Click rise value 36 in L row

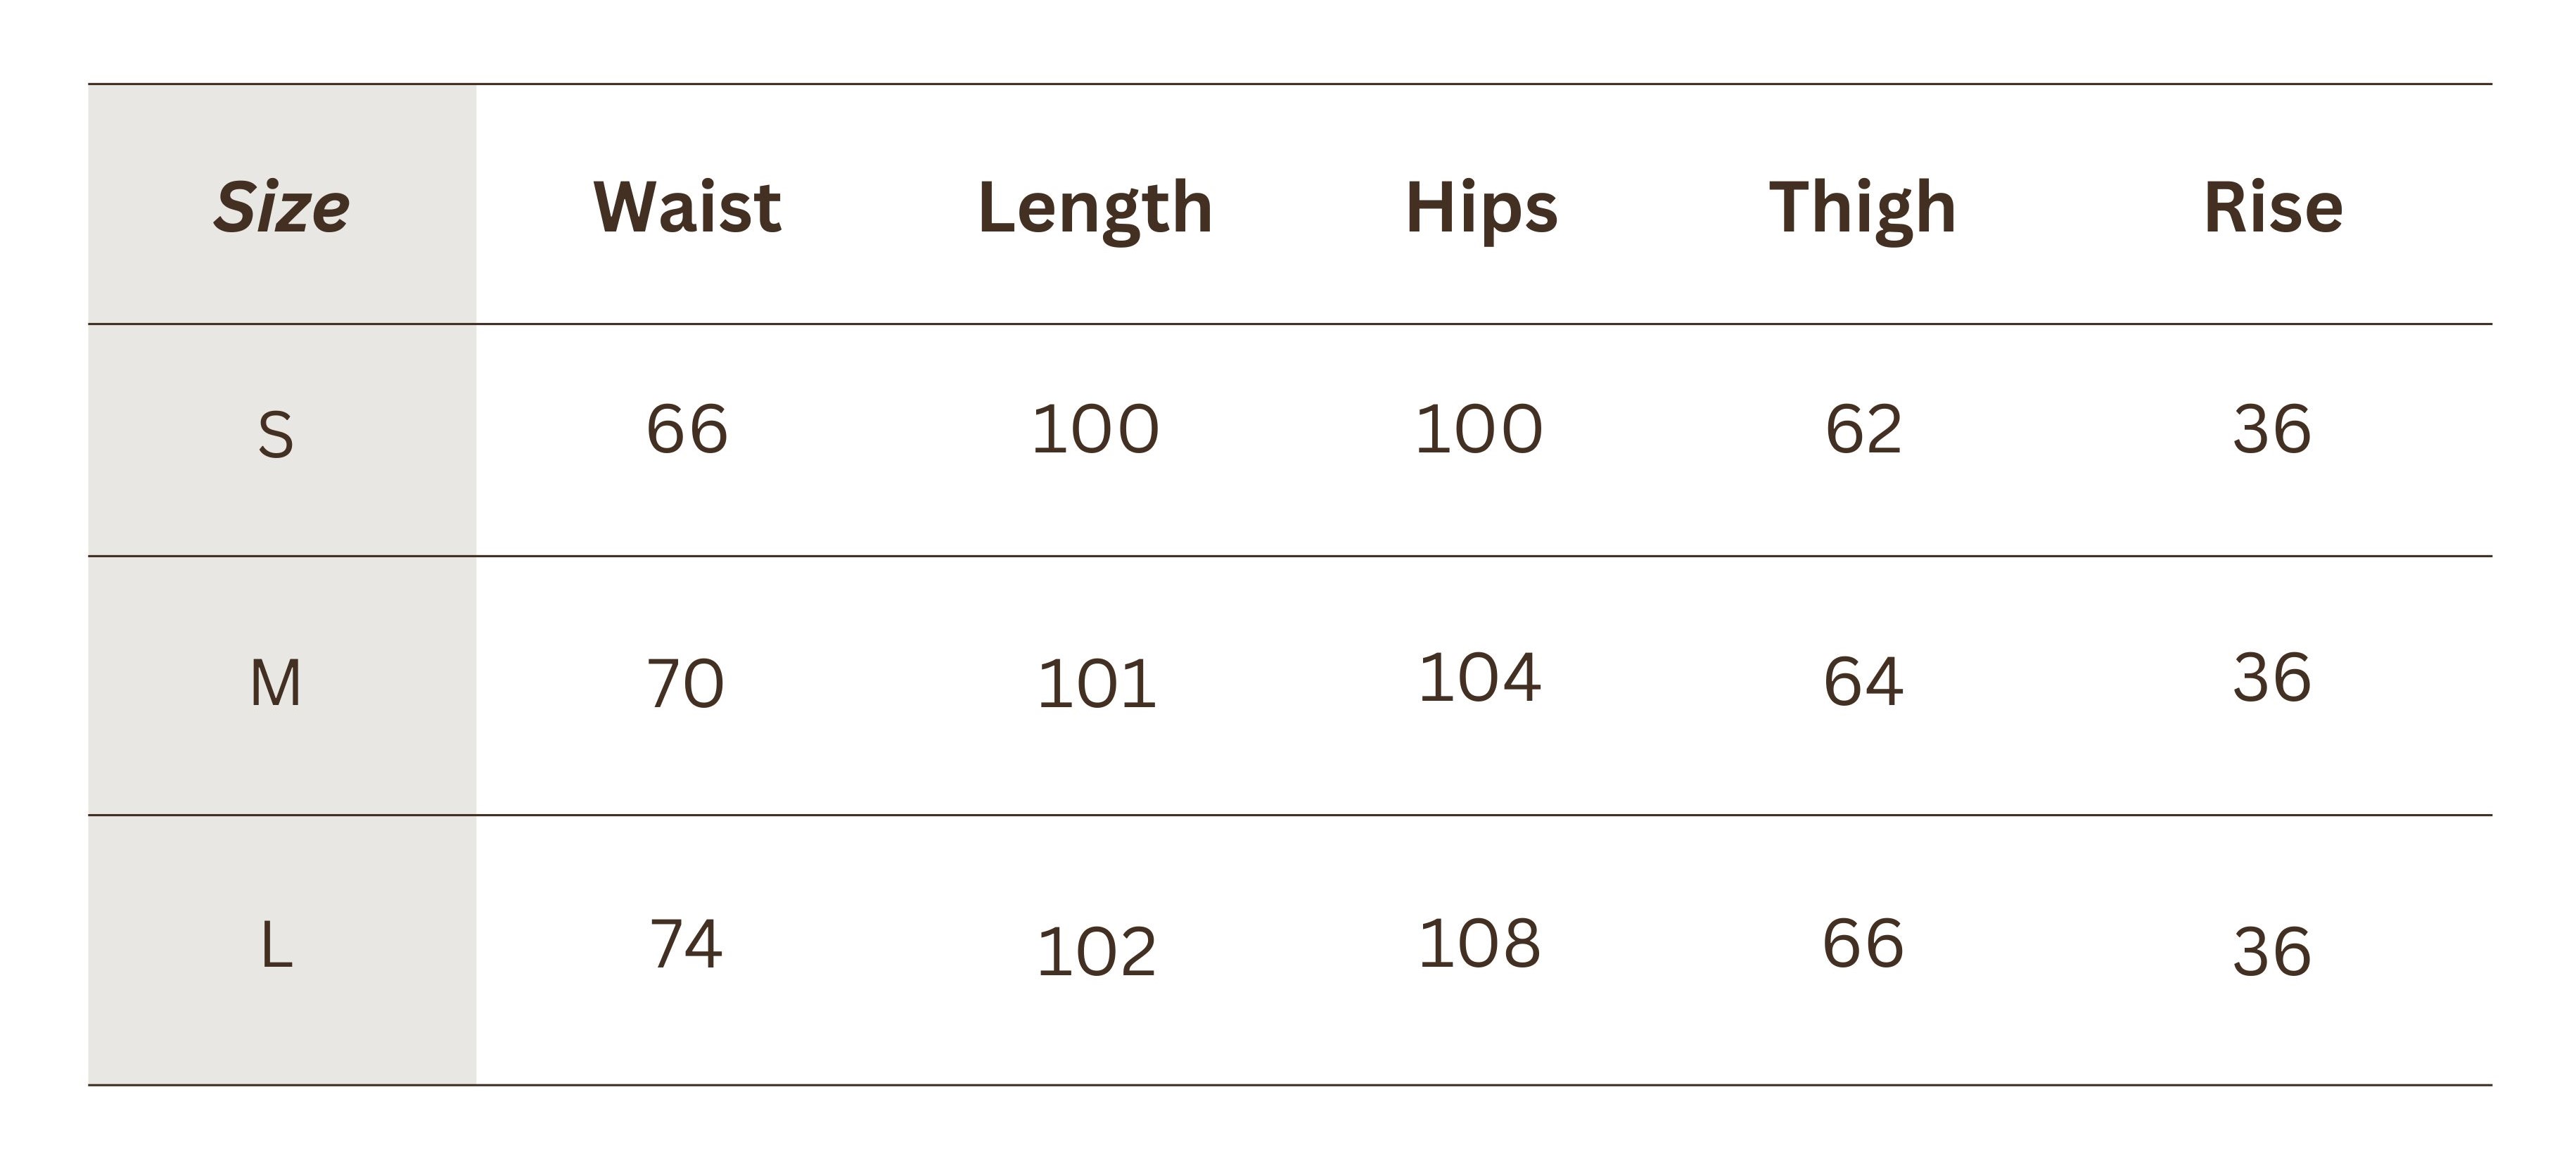2272,951
